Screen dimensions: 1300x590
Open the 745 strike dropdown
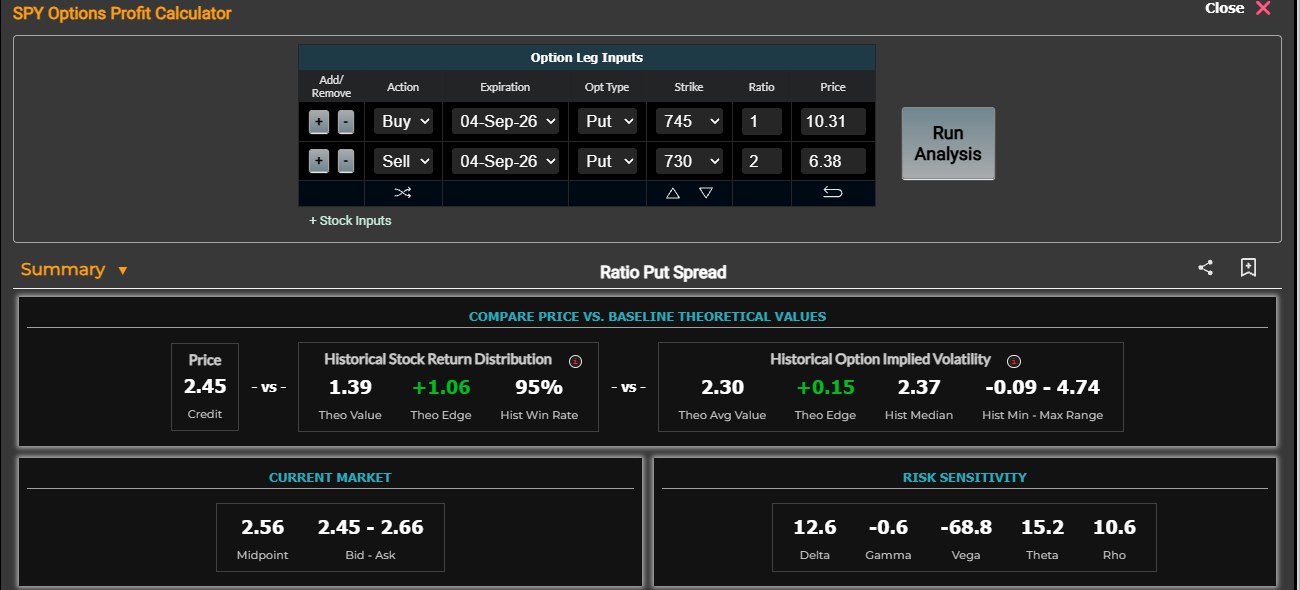(689, 121)
